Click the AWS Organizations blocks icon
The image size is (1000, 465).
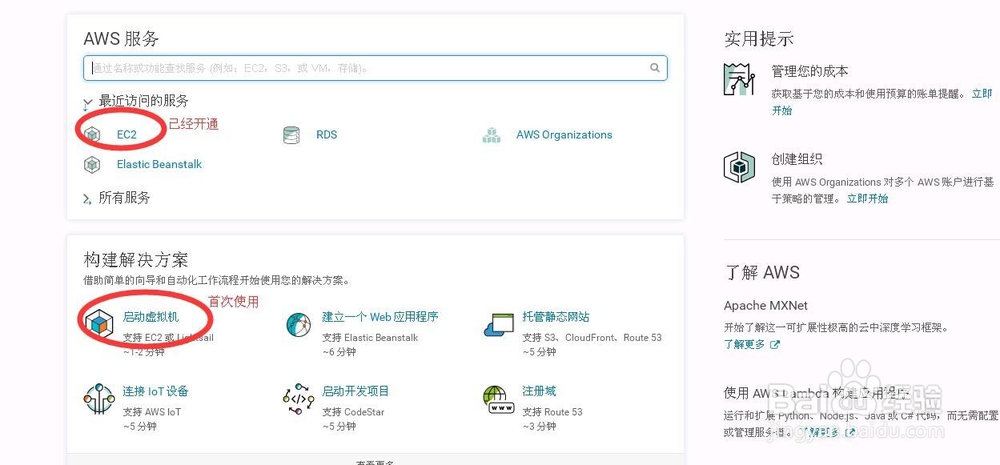pos(491,135)
